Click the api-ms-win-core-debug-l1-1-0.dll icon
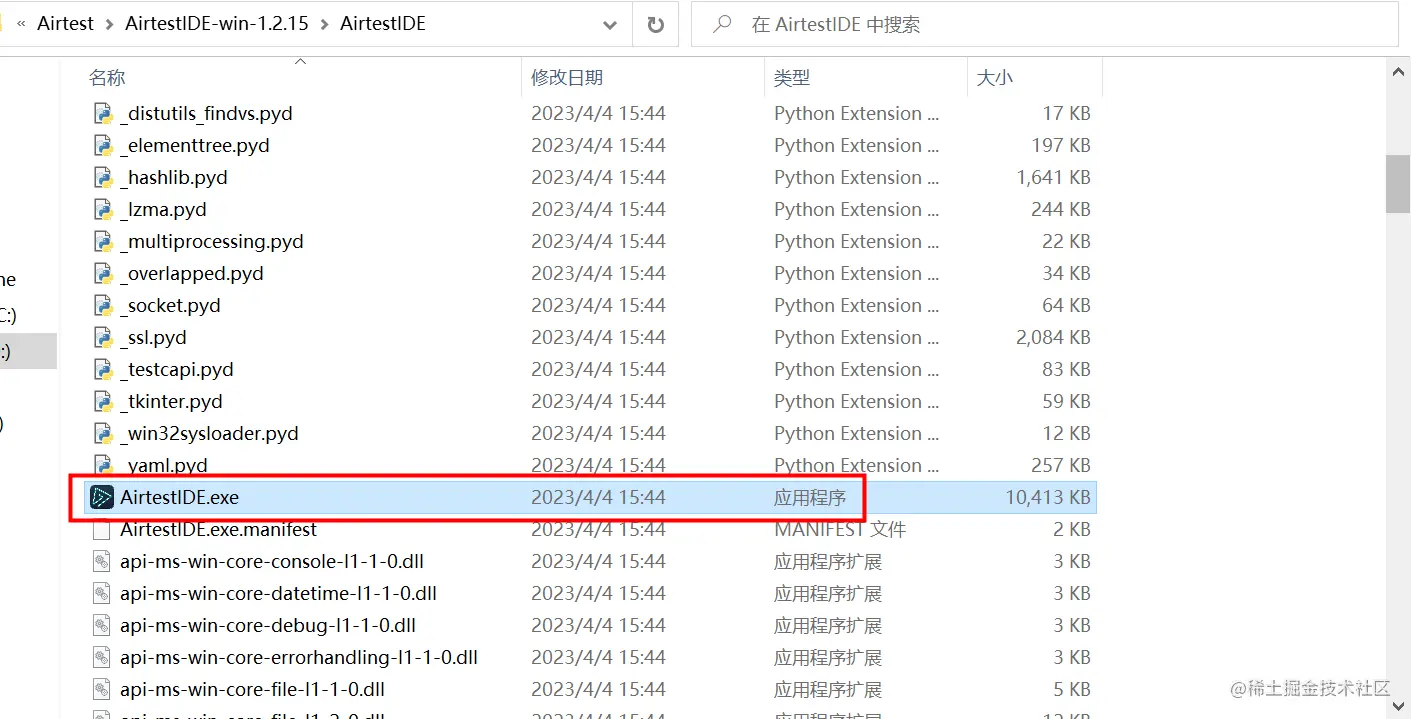 [101, 625]
